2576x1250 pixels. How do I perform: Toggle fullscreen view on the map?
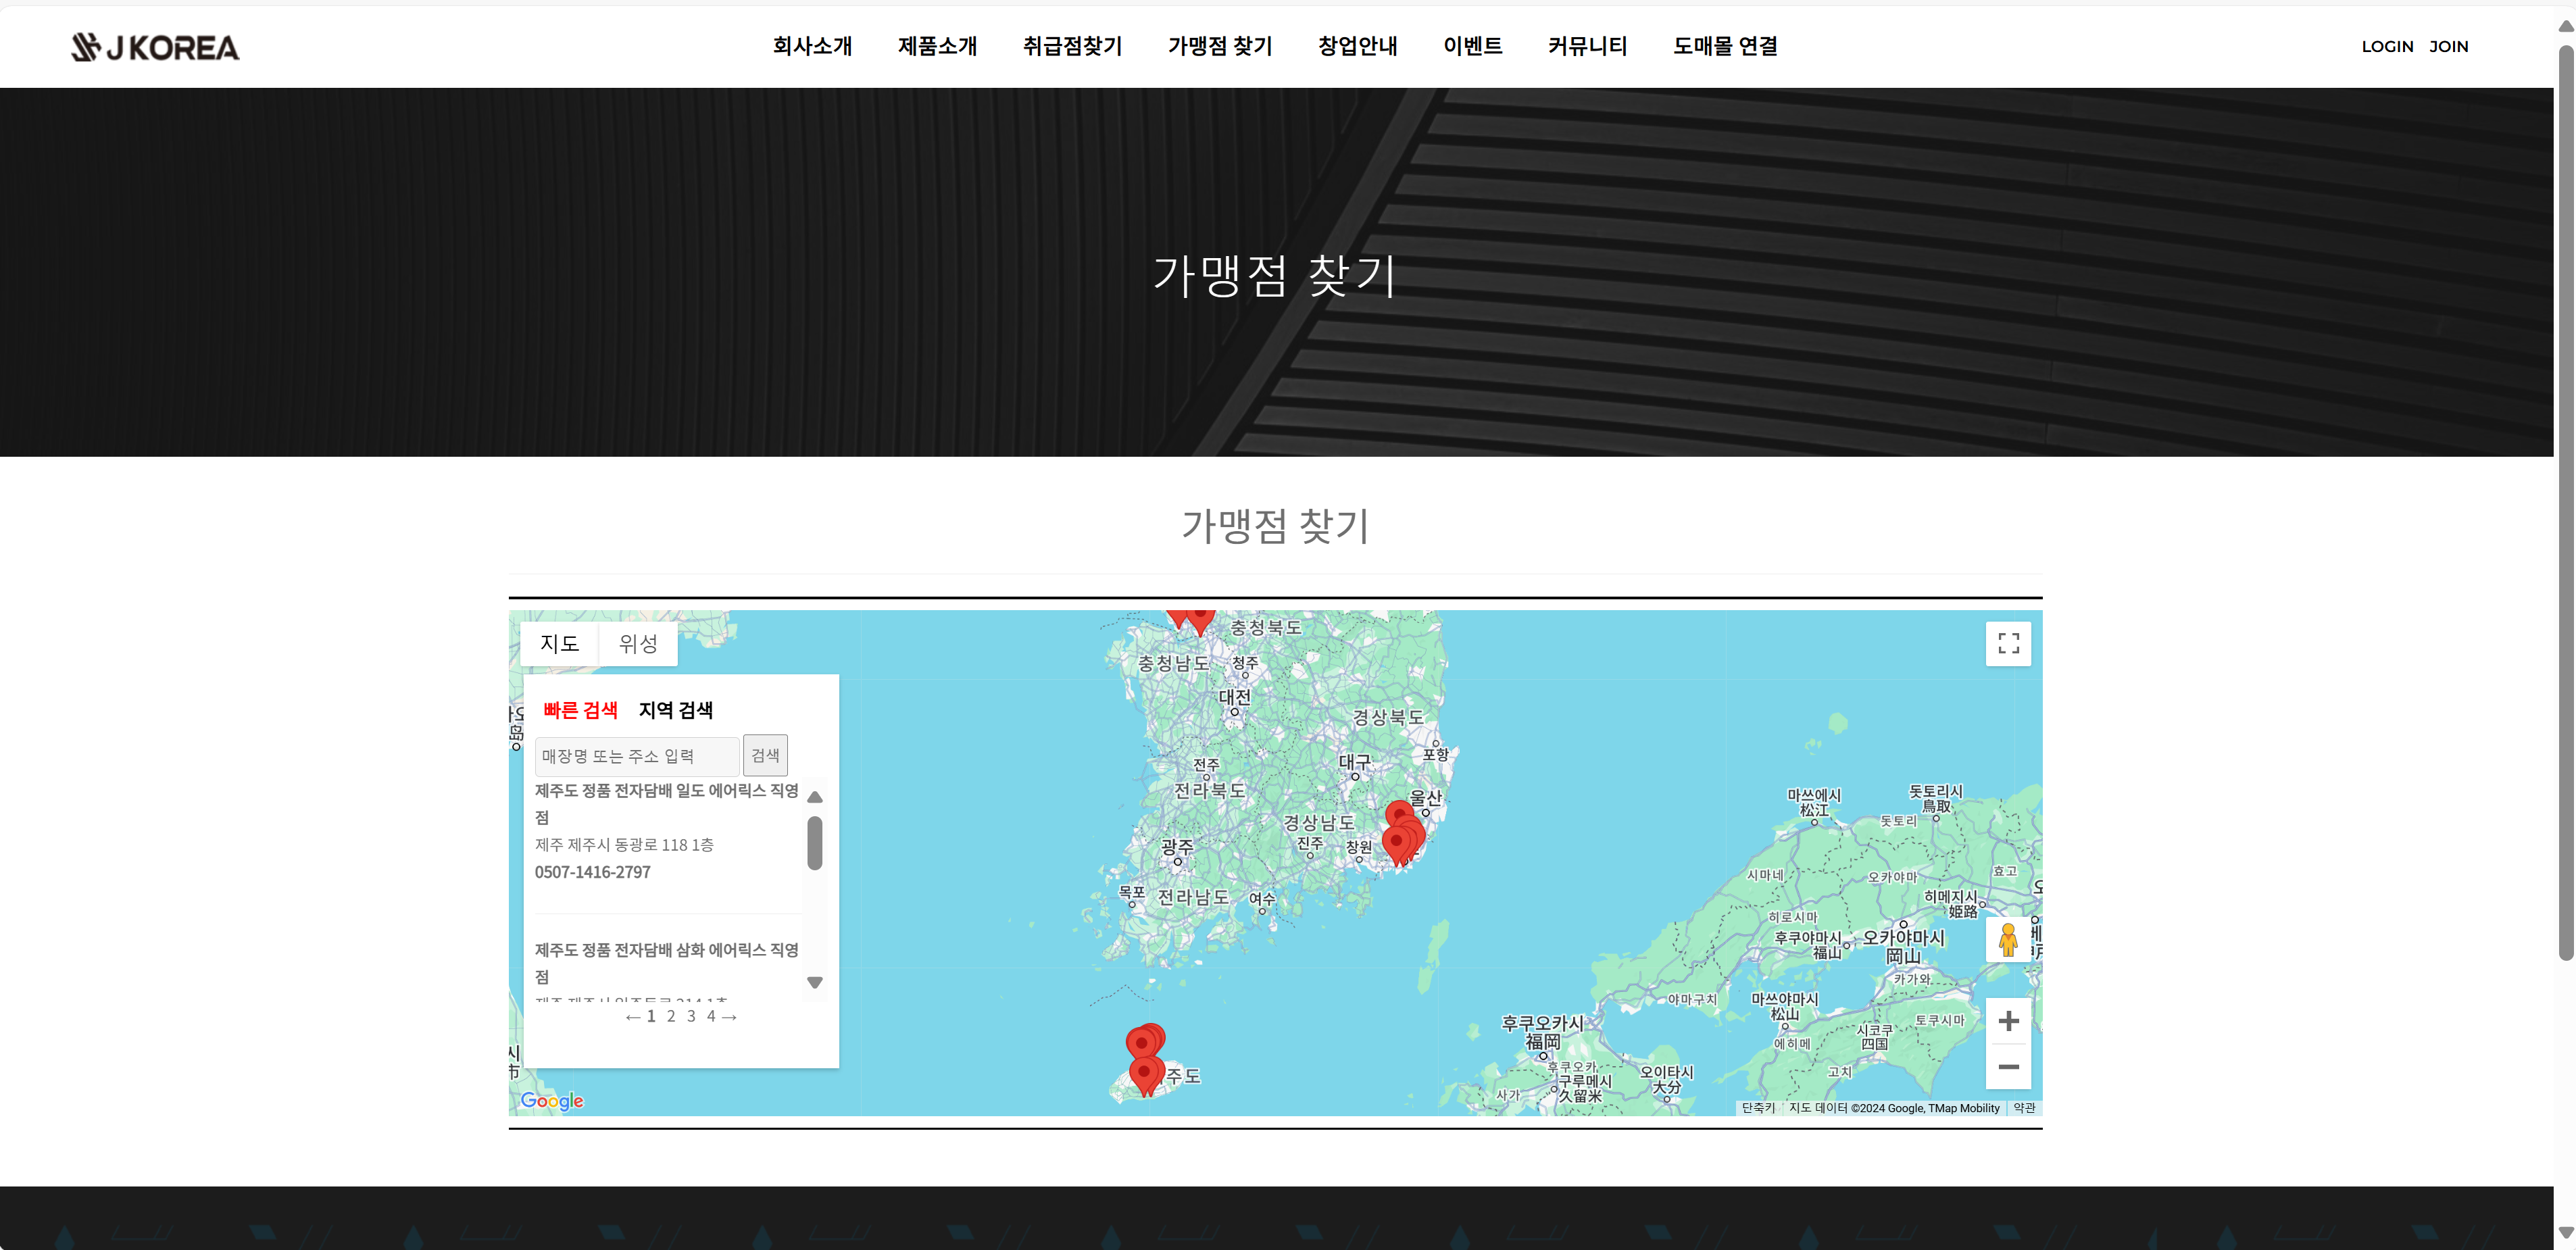point(2008,644)
